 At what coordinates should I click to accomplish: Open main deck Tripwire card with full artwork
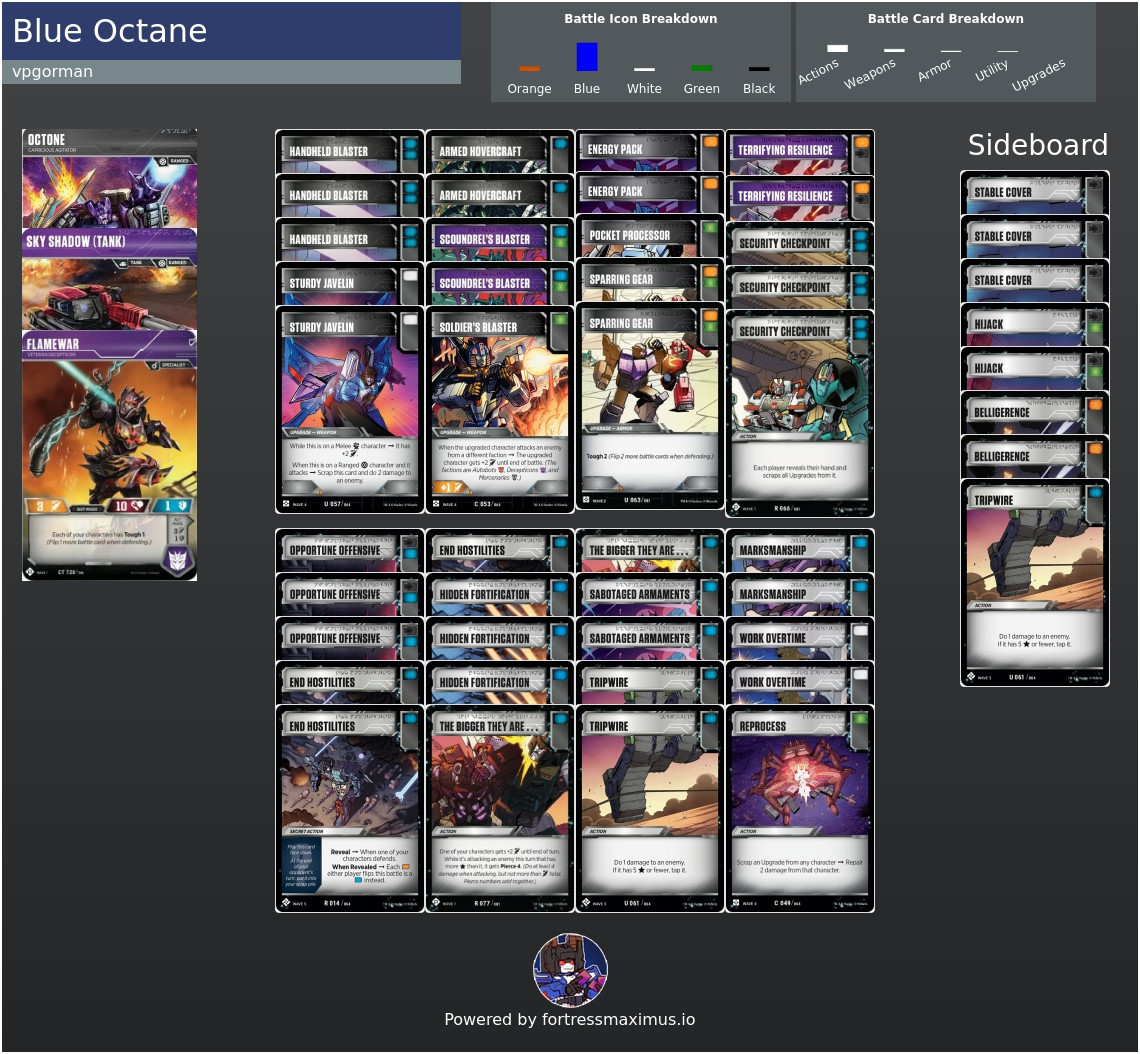click(649, 808)
